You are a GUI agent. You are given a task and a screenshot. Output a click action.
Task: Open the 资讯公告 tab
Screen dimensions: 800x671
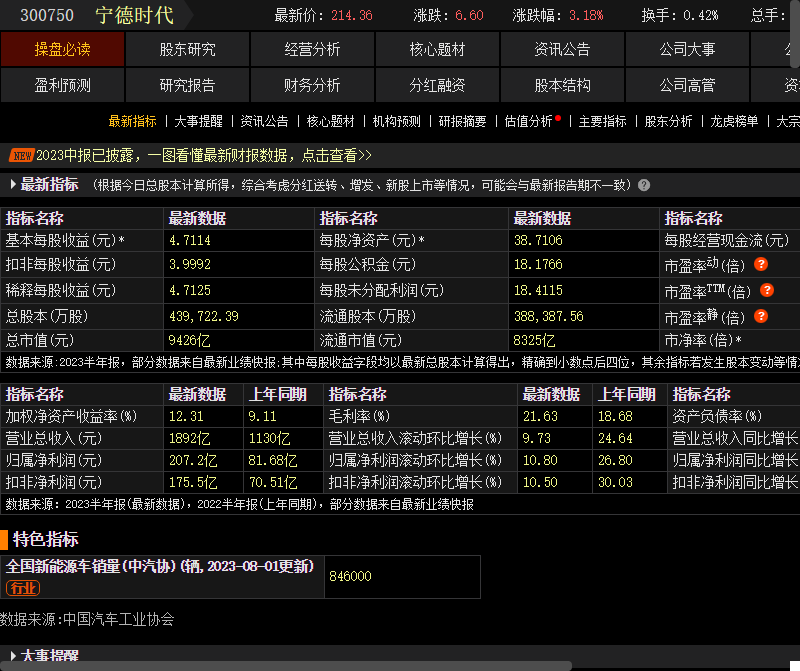(x=562, y=49)
